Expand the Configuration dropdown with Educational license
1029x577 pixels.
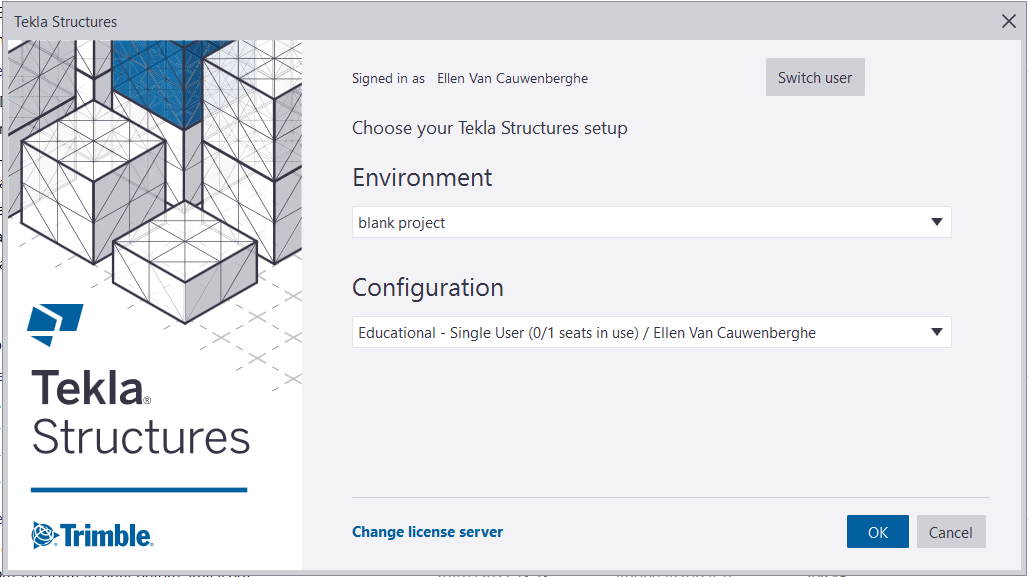pyautogui.click(x=651, y=332)
